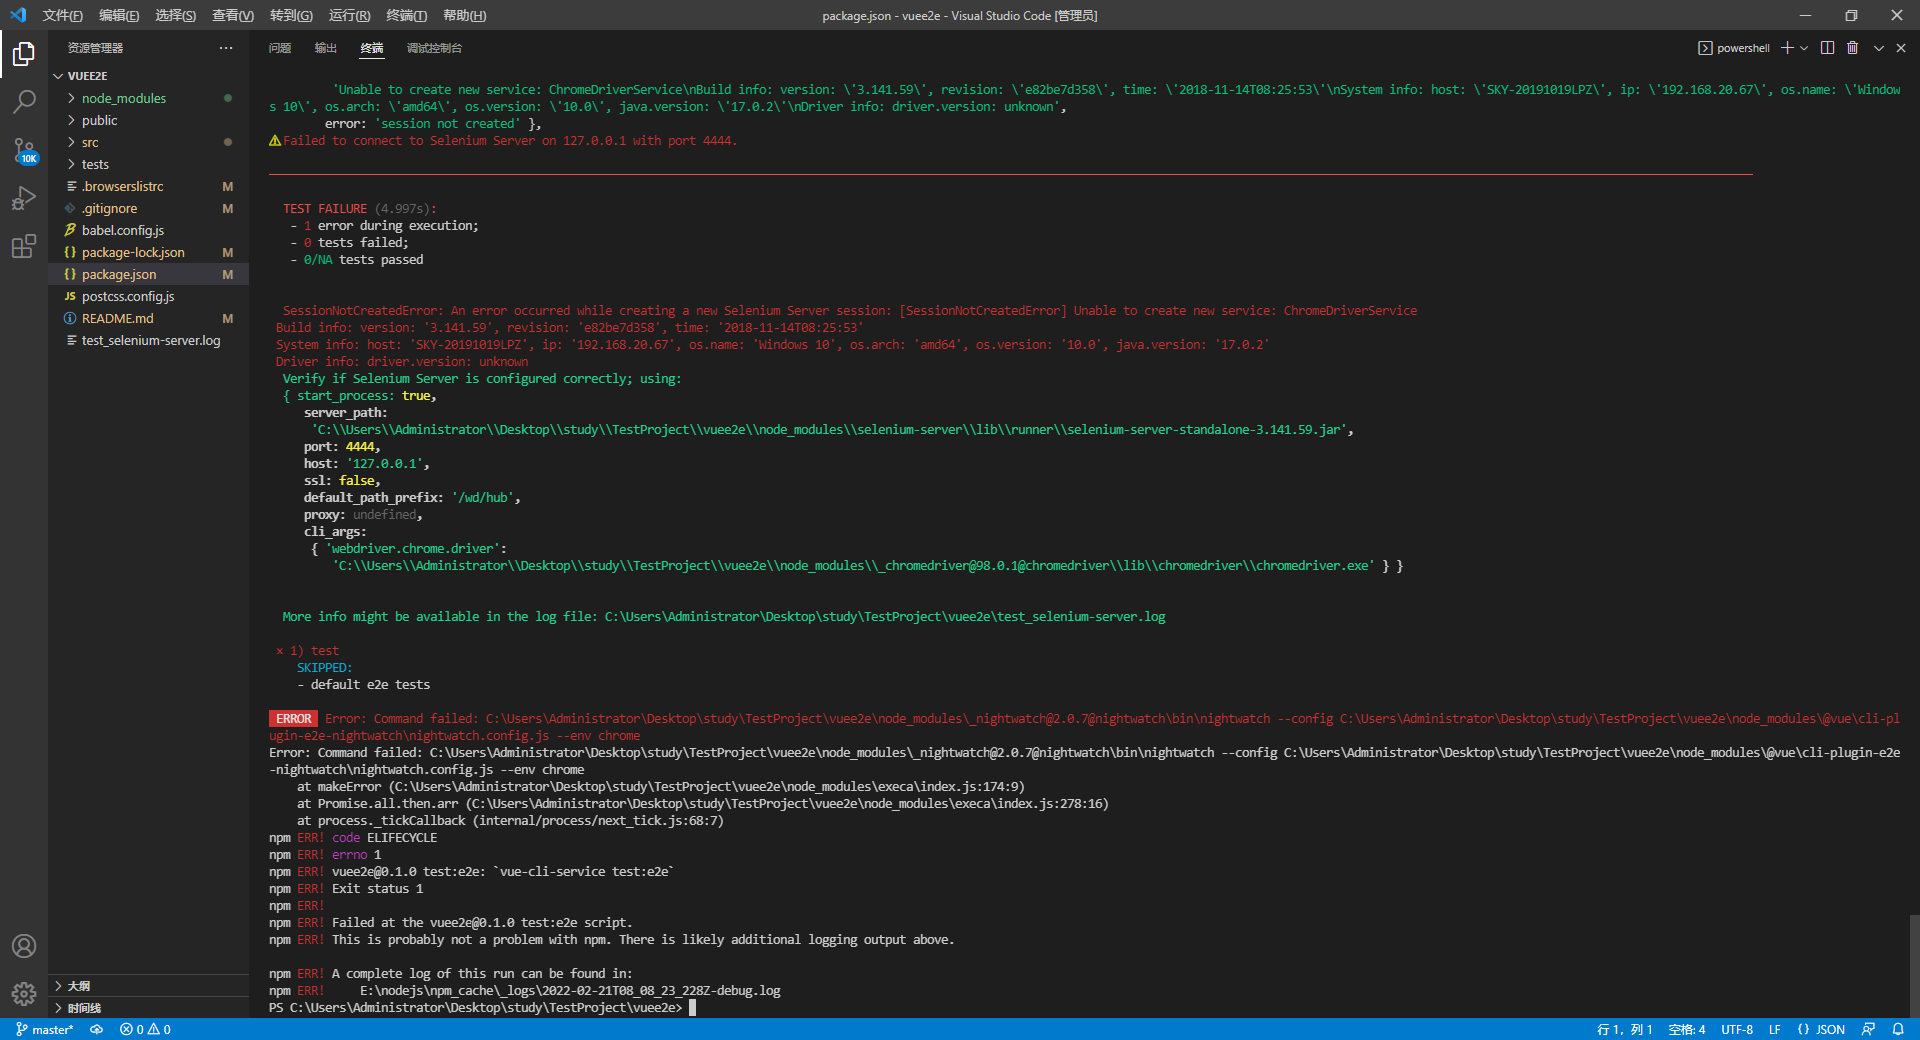1920x1040 pixels.
Task: Switch to the 终端 (Terminal) tab
Action: (x=372, y=48)
